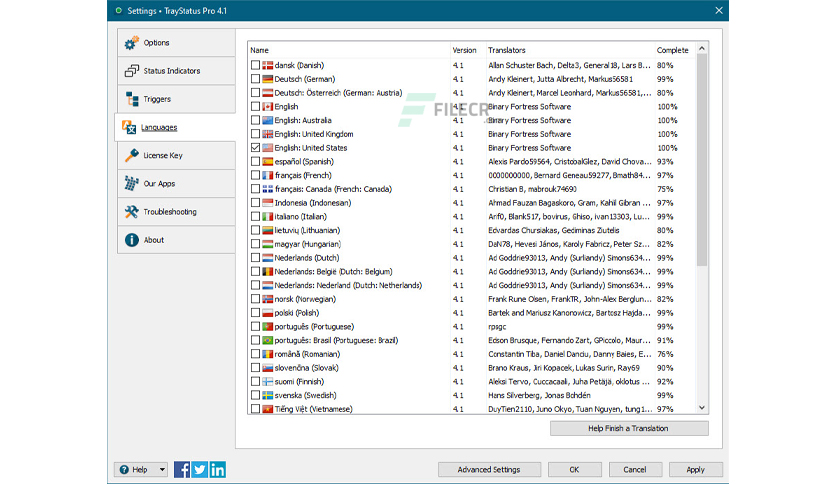Click the About info icon
The height and width of the screenshot is (484, 836).
132,240
